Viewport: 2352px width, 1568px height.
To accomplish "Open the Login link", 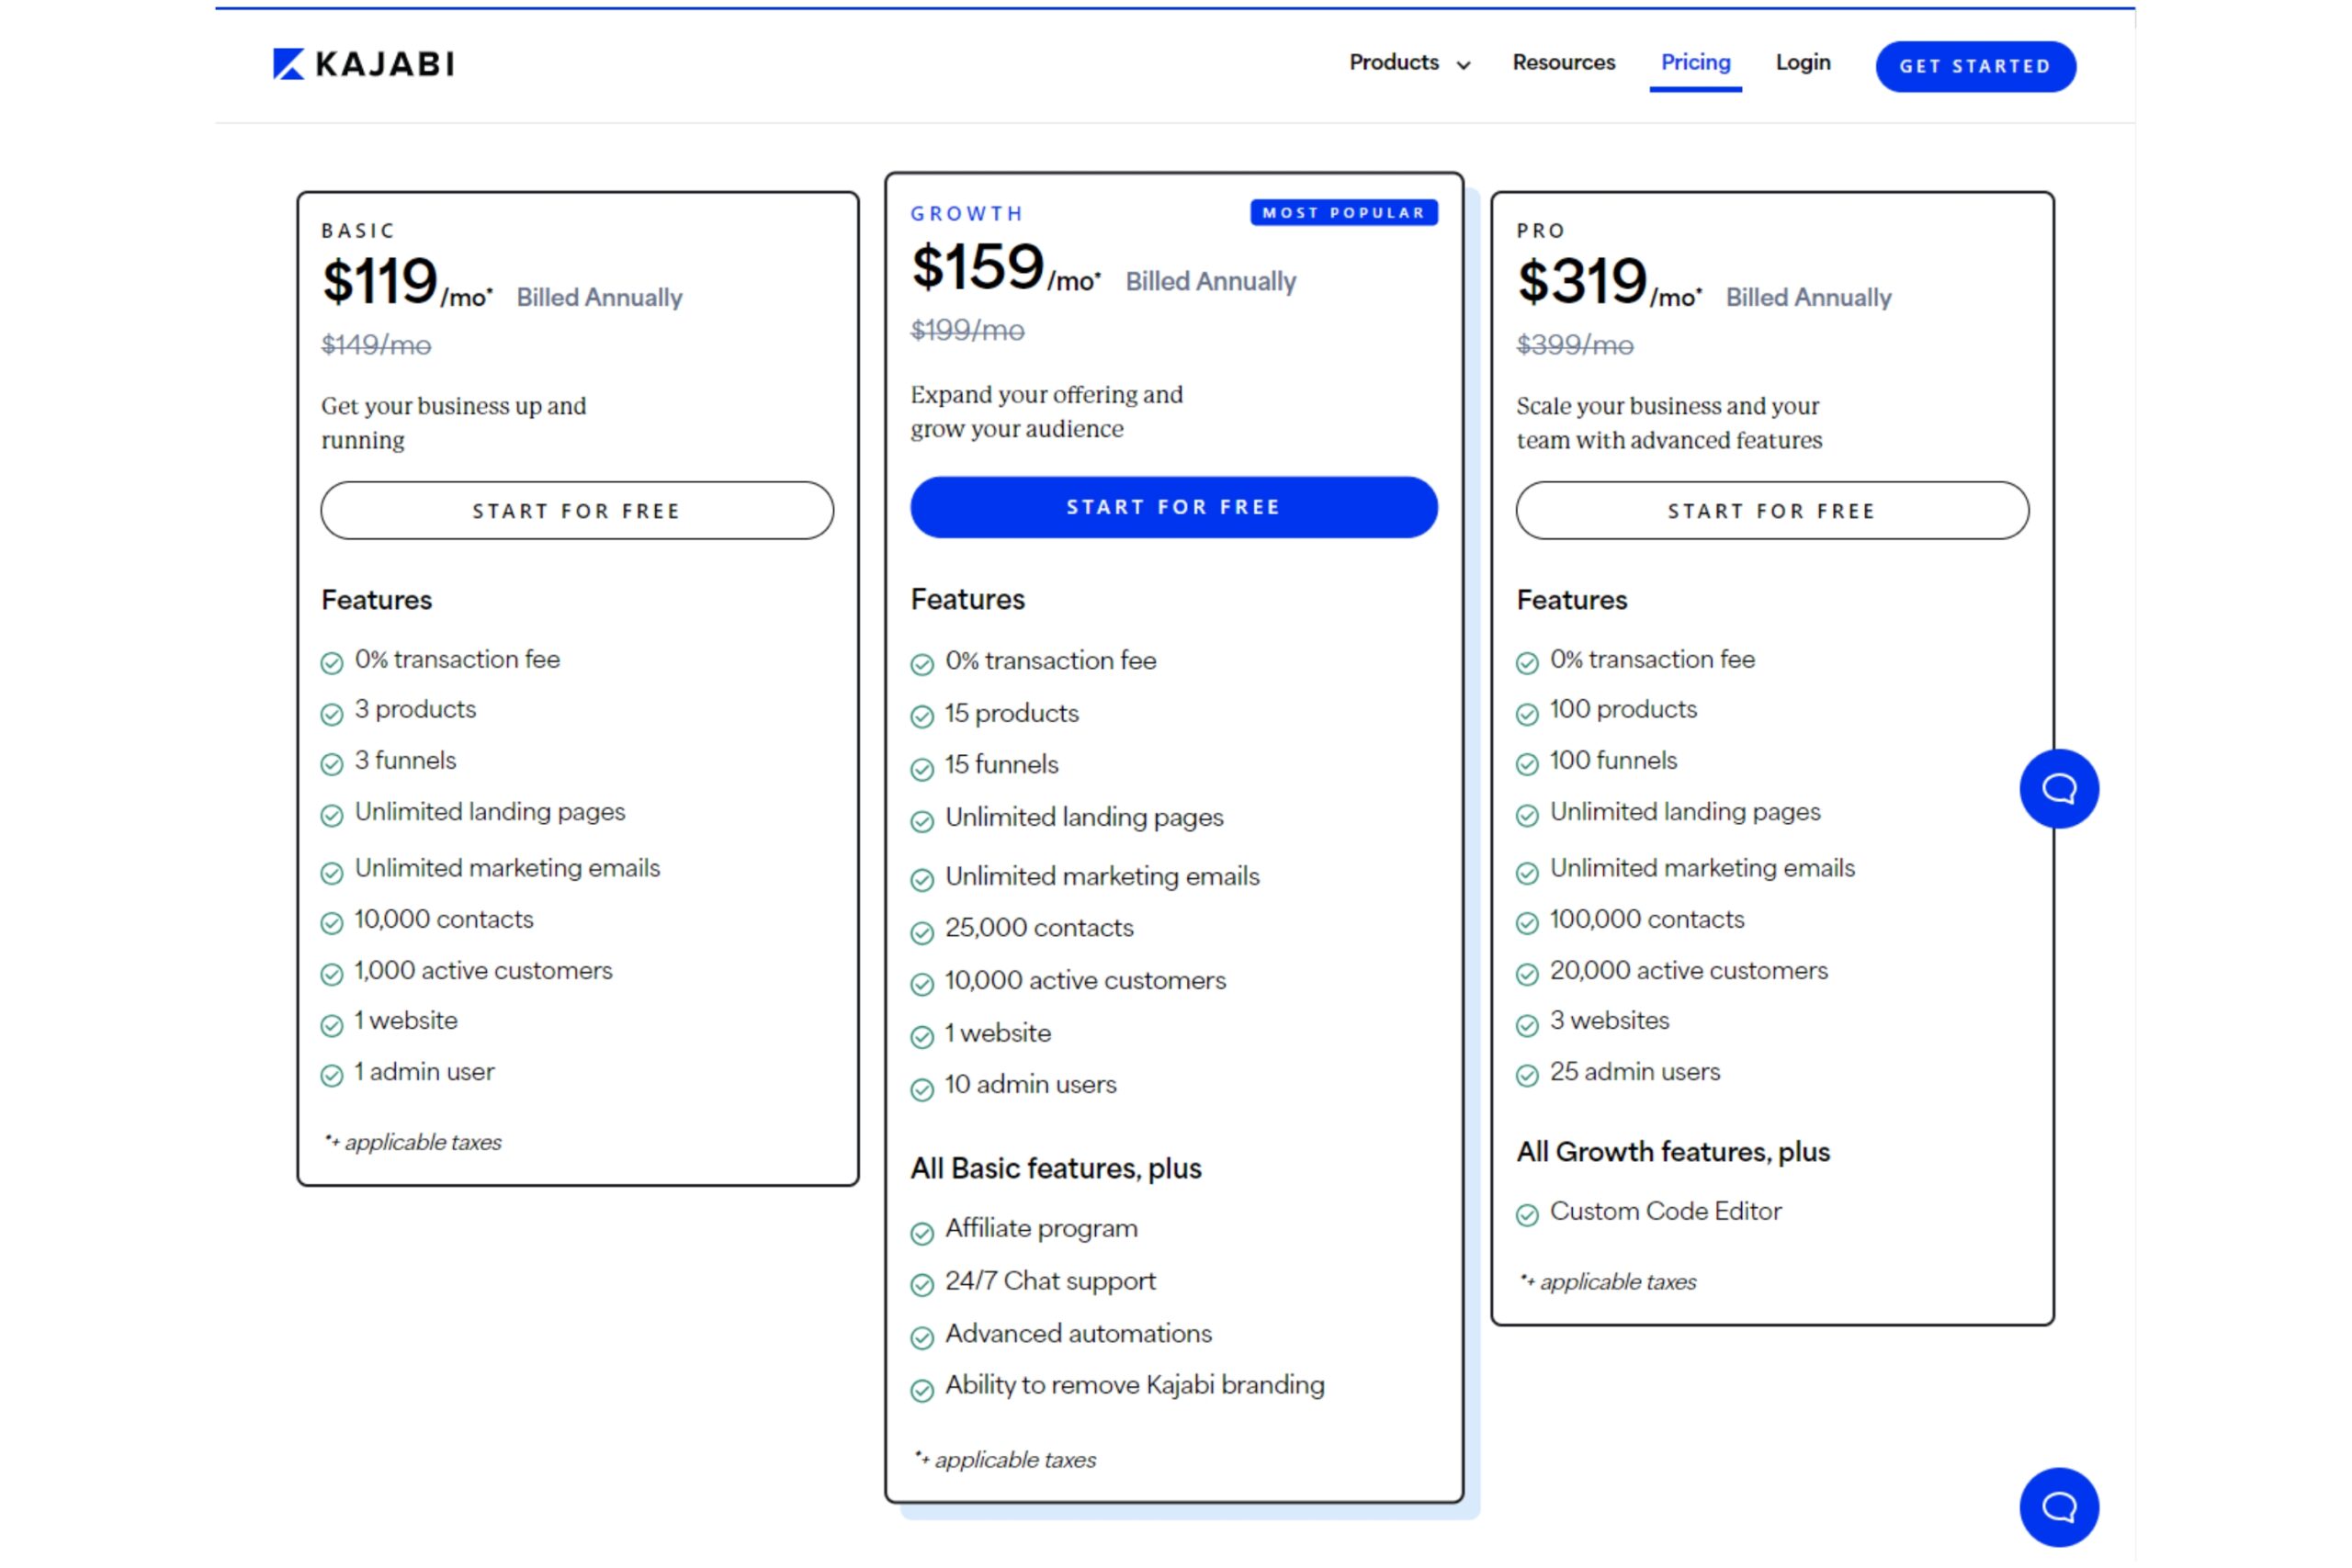I will click(x=1802, y=62).
